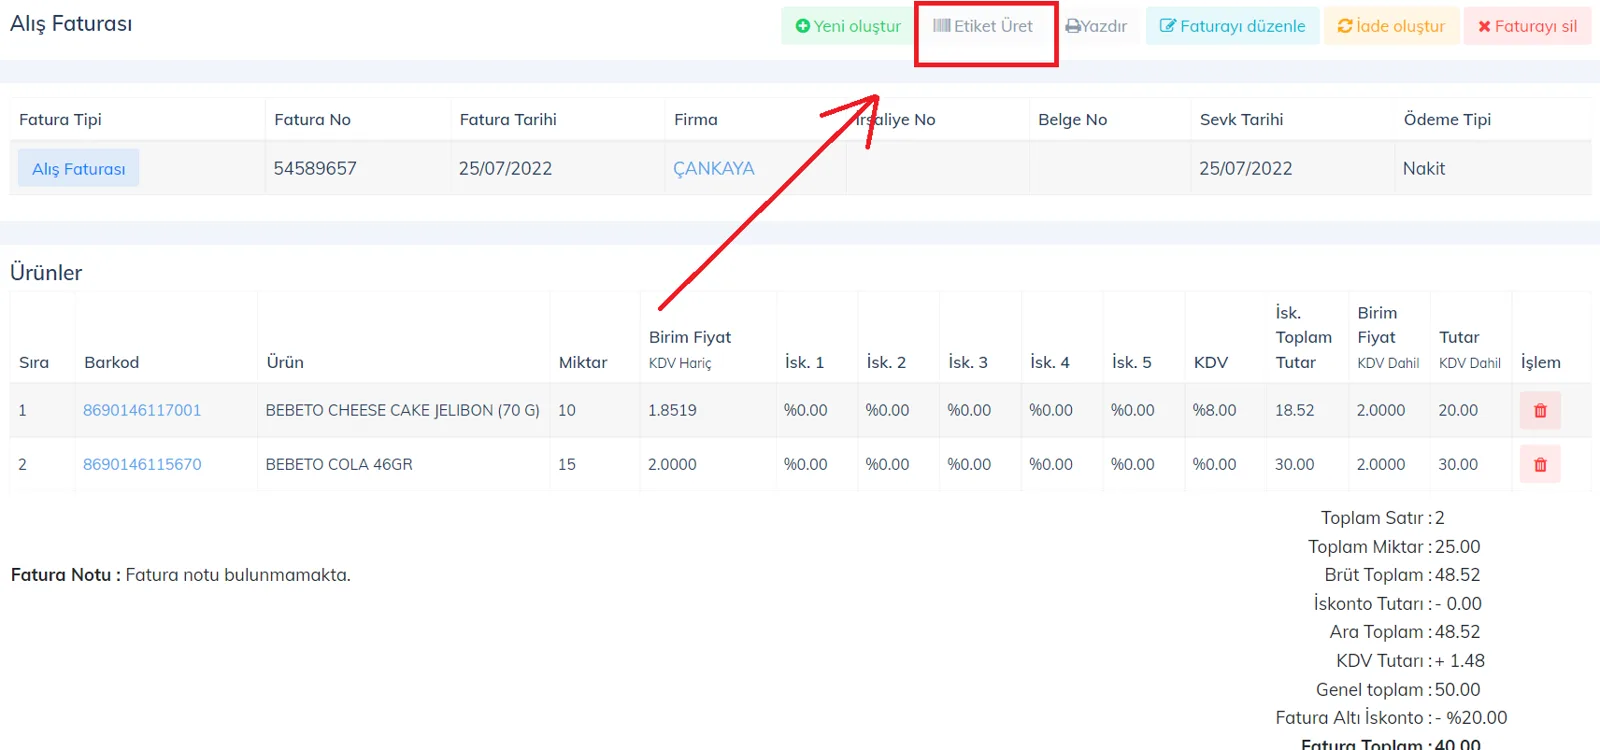Create a return with İade oluştur
Screen dimensions: 1600x750
[x=1391, y=26]
